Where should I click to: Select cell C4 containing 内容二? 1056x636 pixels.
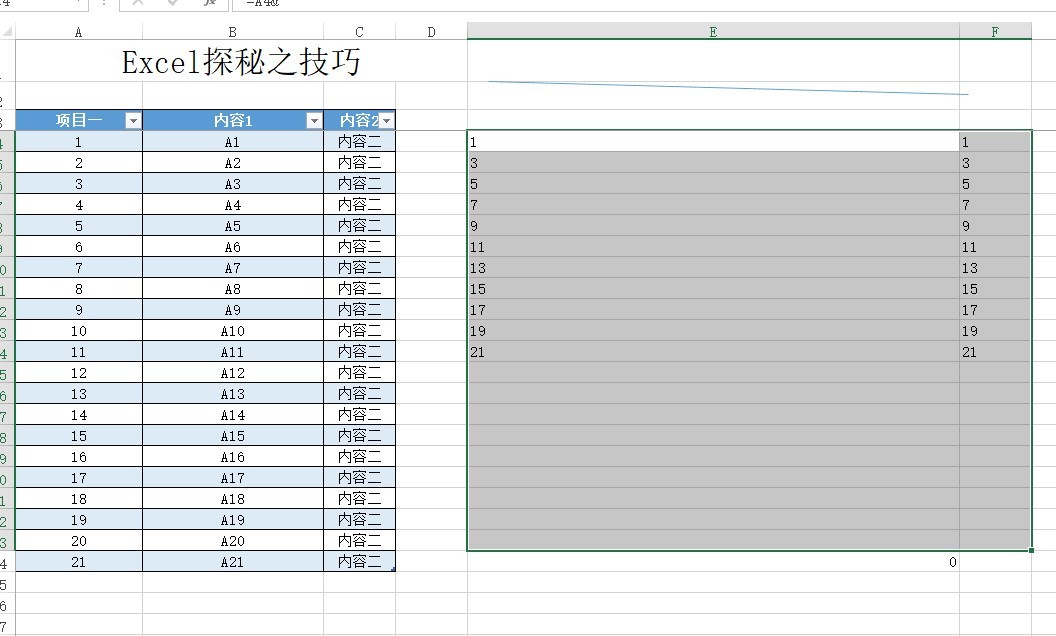[358, 141]
